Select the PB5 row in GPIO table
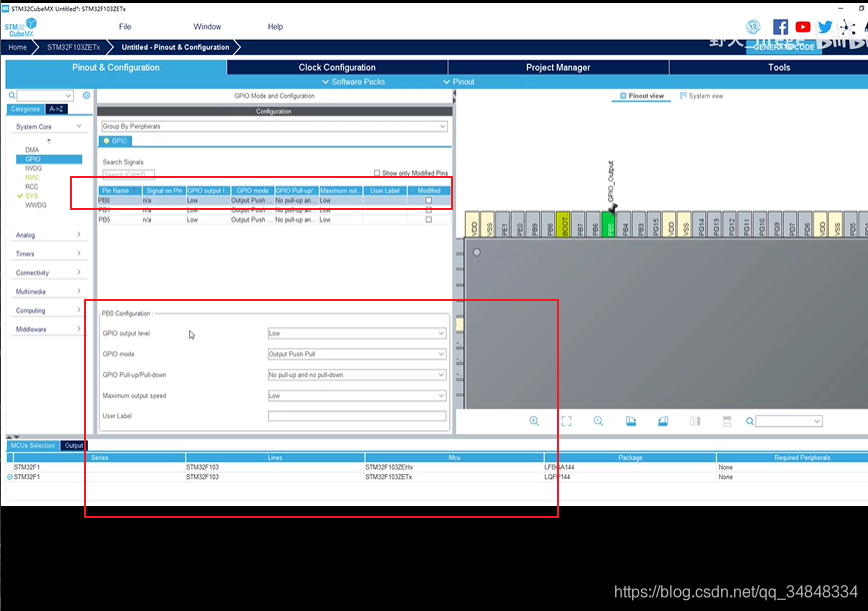 tap(274, 220)
